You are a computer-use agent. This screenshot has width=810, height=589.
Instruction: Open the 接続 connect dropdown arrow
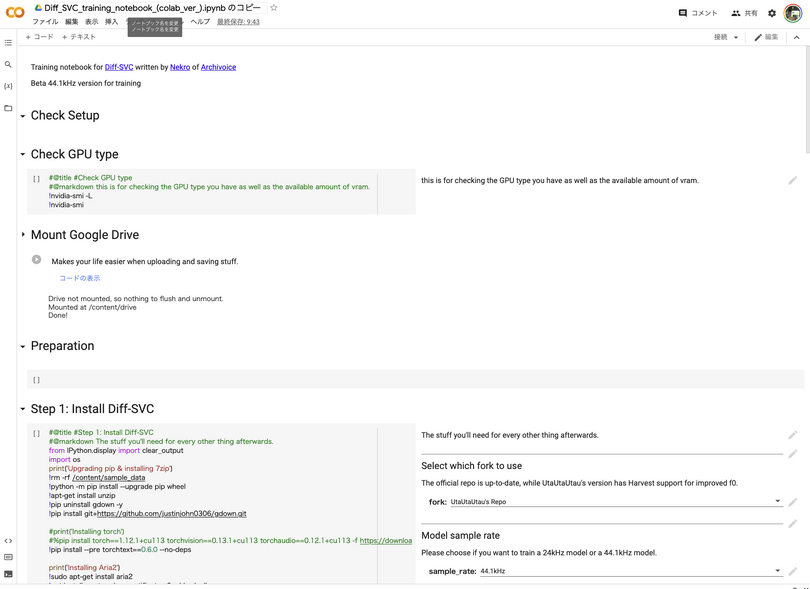click(736, 37)
